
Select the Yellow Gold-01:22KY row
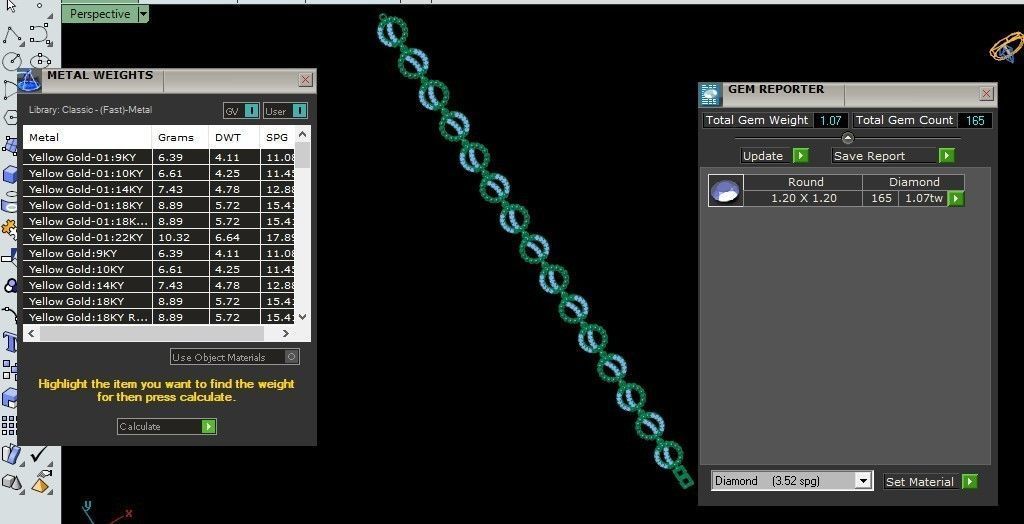click(x=159, y=237)
